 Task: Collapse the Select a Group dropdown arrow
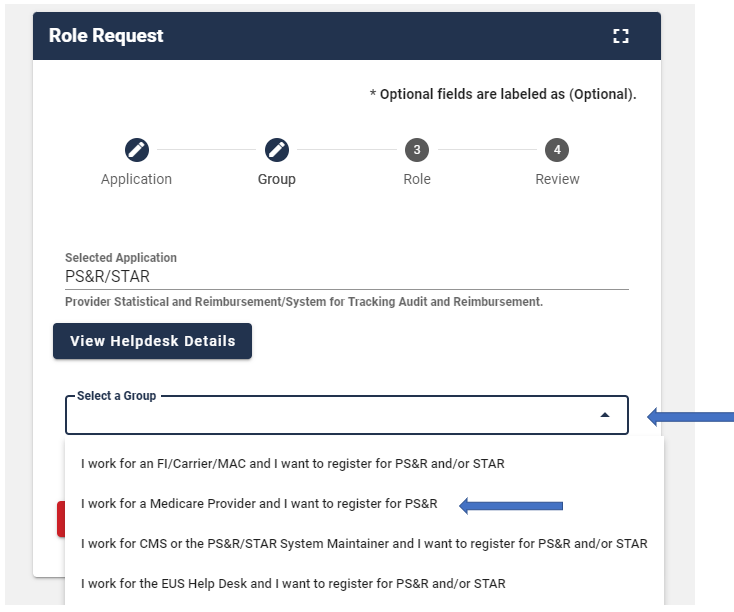[x=605, y=415]
